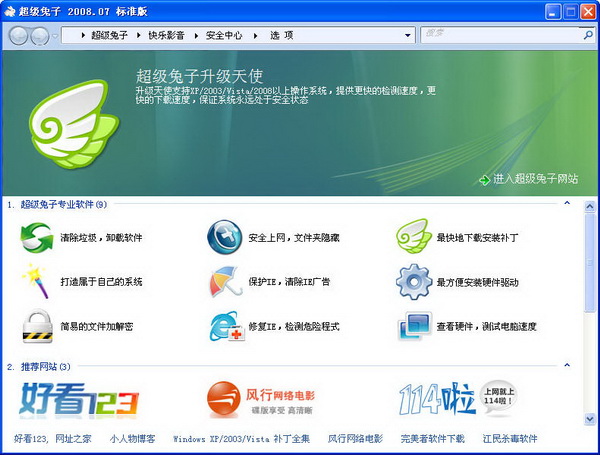Click the forward navigation arrow button
The height and width of the screenshot is (455, 600).
pyautogui.click(x=40, y=36)
